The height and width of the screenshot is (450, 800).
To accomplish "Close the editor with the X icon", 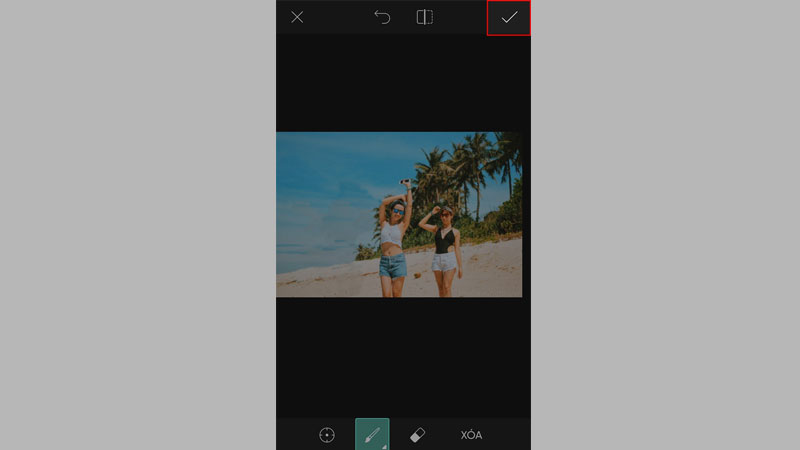I will (297, 17).
